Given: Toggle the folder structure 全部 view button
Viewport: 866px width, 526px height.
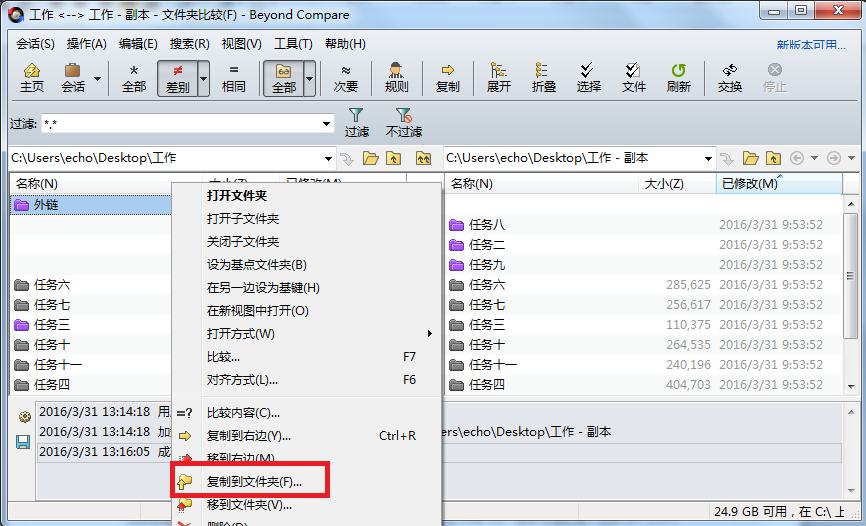Looking at the screenshot, I should 283,78.
